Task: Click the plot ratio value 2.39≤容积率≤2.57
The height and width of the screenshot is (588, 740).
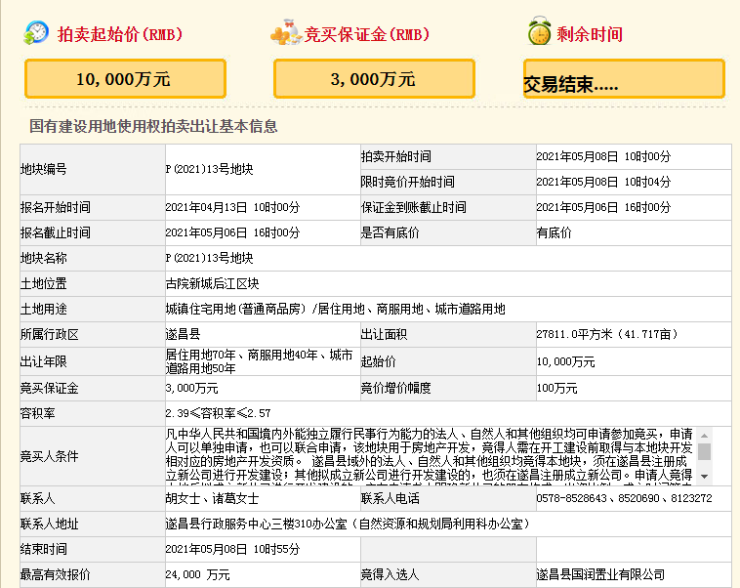Action: tap(218, 412)
